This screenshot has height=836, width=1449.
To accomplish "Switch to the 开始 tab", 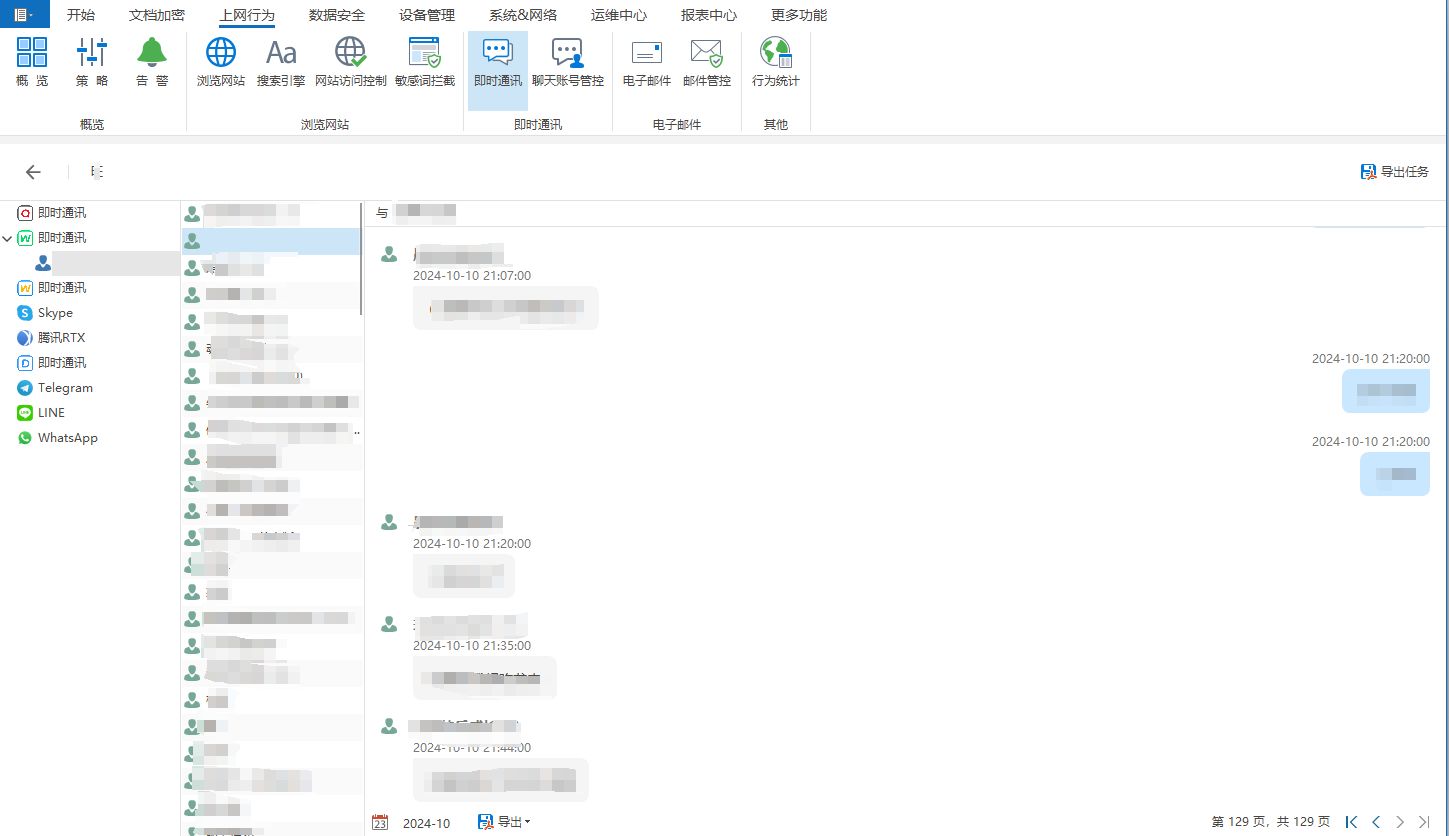I will [x=81, y=15].
